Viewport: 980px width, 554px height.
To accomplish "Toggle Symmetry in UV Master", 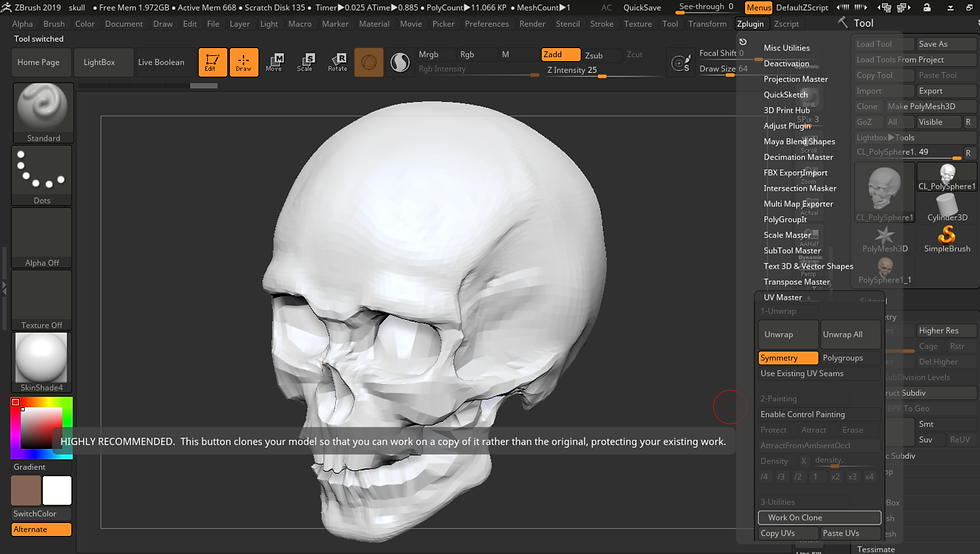I will tap(788, 358).
